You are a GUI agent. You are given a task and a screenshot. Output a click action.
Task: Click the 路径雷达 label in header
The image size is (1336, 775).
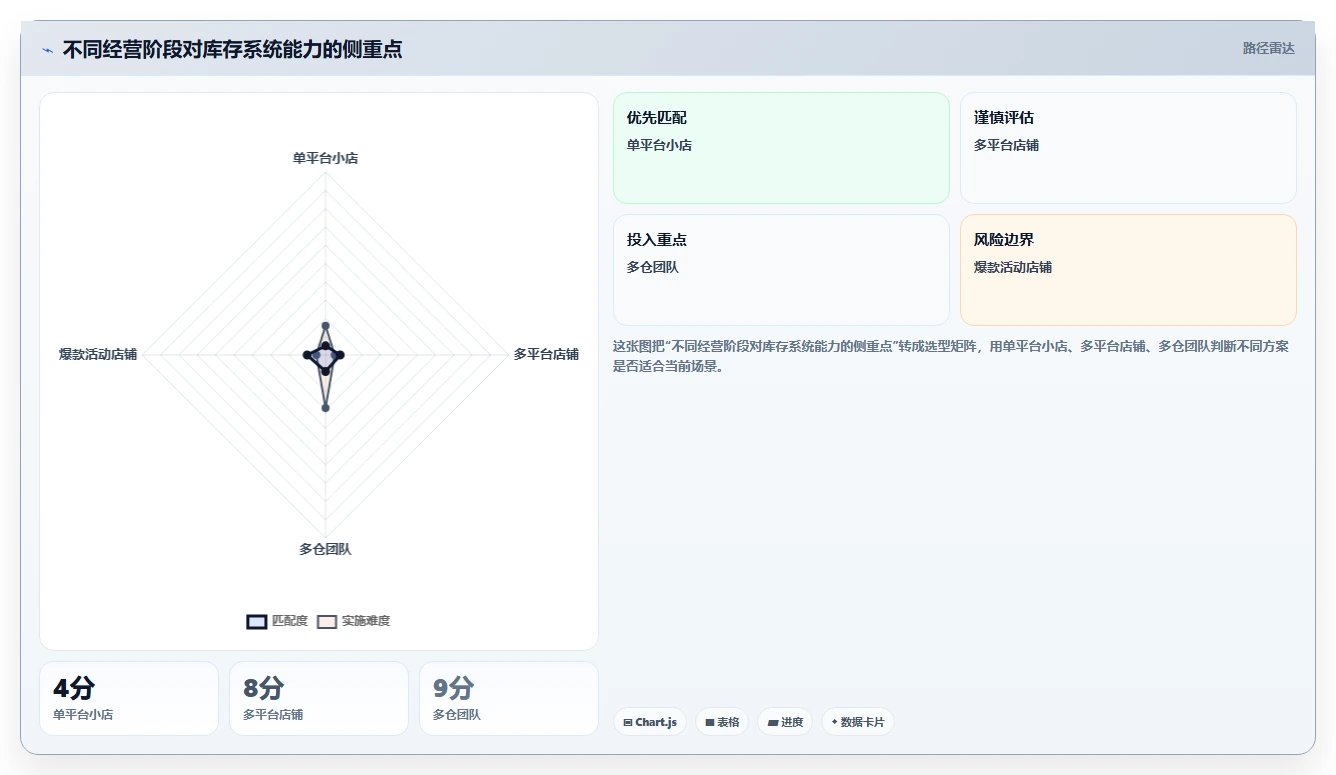coord(1268,48)
